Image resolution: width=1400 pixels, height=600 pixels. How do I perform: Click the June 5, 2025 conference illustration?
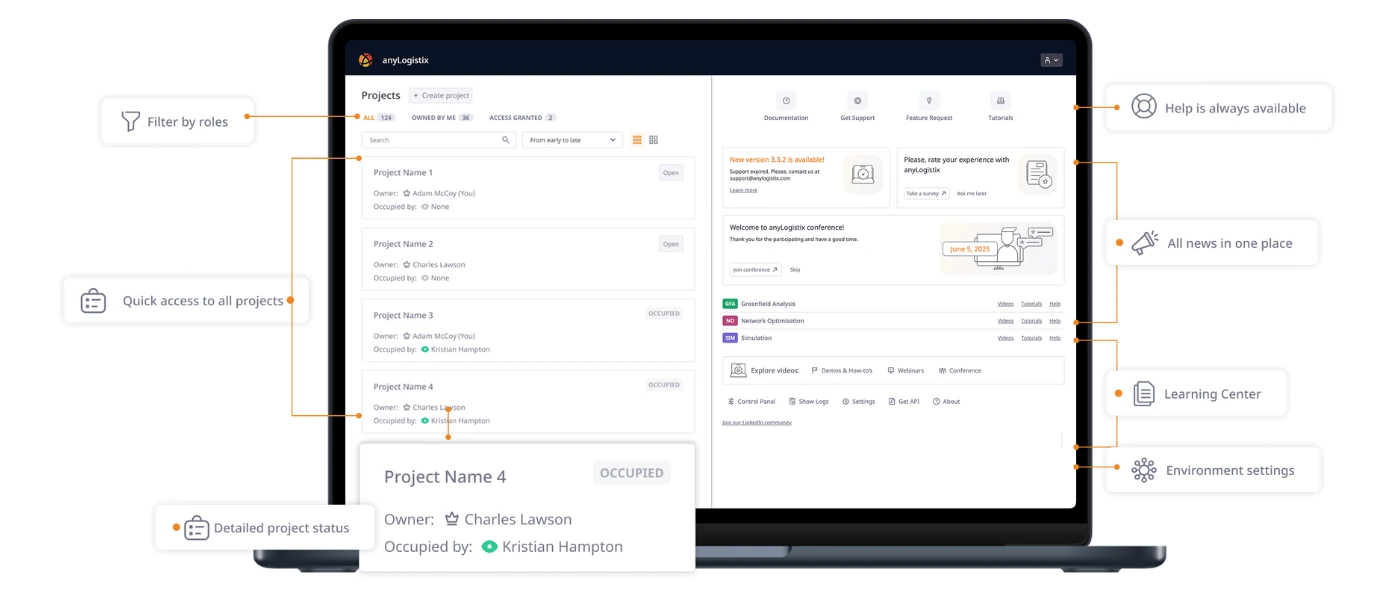(997, 248)
